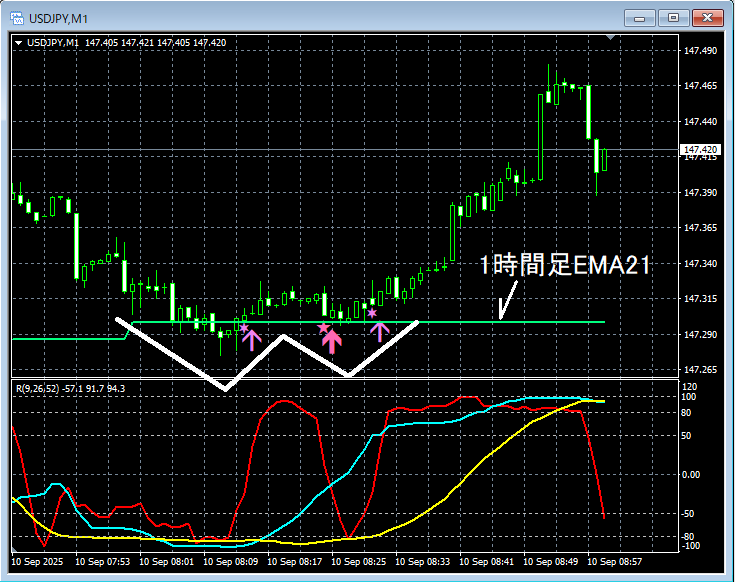Click the 10 Sep 08:41 time label
The width and height of the screenshot is (736, 582).
(486, 562)
